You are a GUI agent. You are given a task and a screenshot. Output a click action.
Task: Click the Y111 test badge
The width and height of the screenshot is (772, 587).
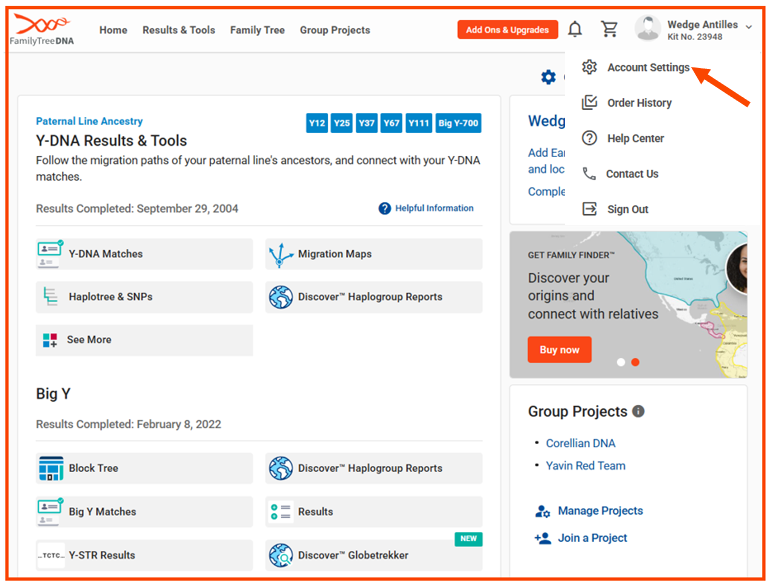(x=418, y=123)
